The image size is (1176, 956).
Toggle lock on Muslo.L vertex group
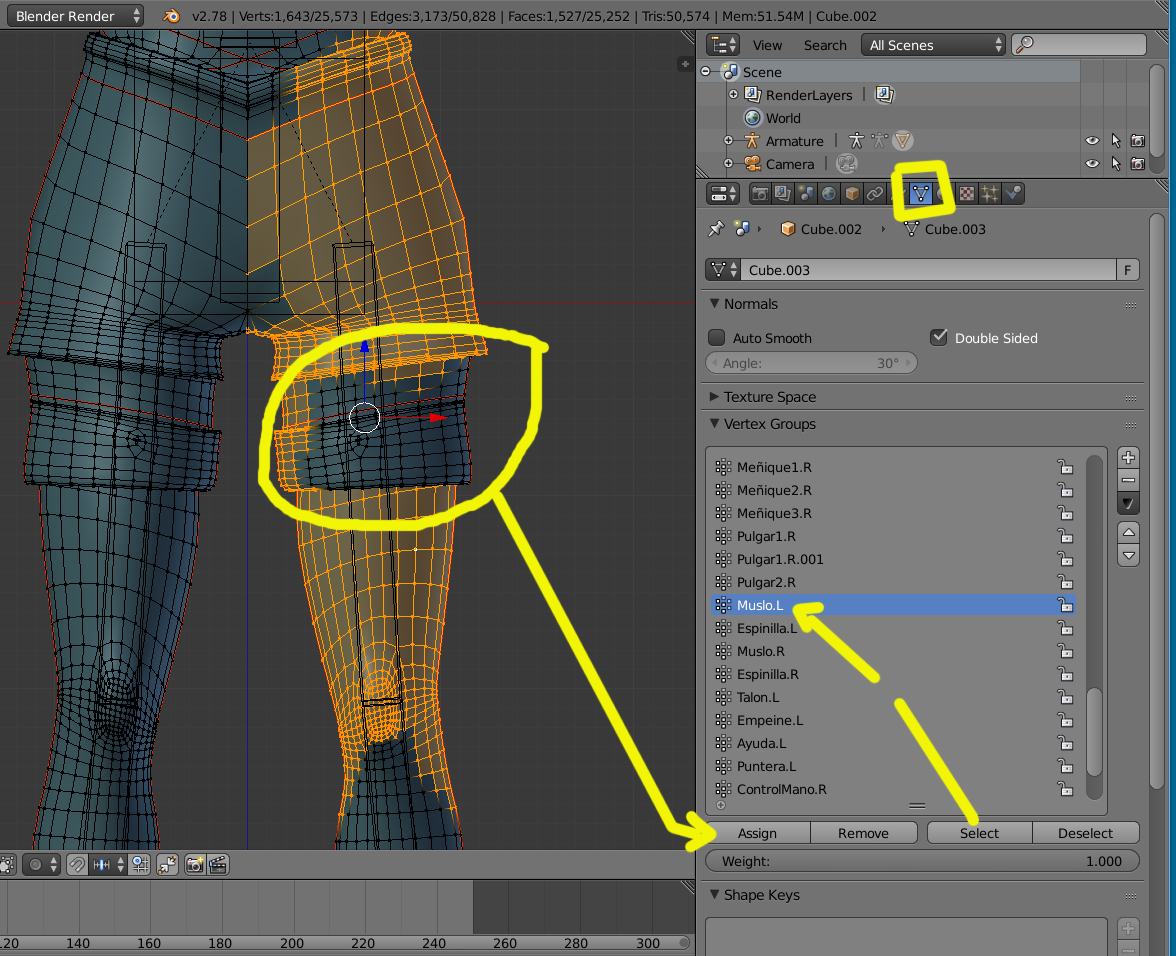point(1066,605)
